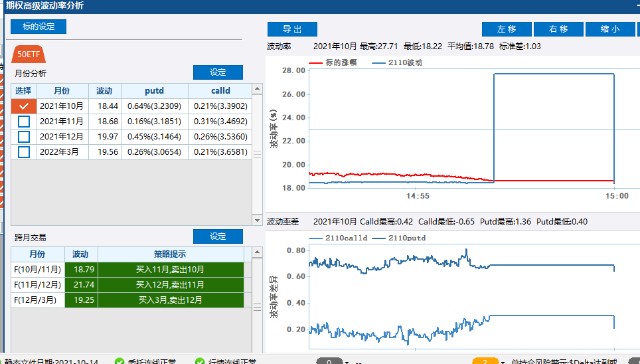The height and width of the screenshot is (364, 640).
Task: Click the 策略提示 column header
Action: click(171, 254)
